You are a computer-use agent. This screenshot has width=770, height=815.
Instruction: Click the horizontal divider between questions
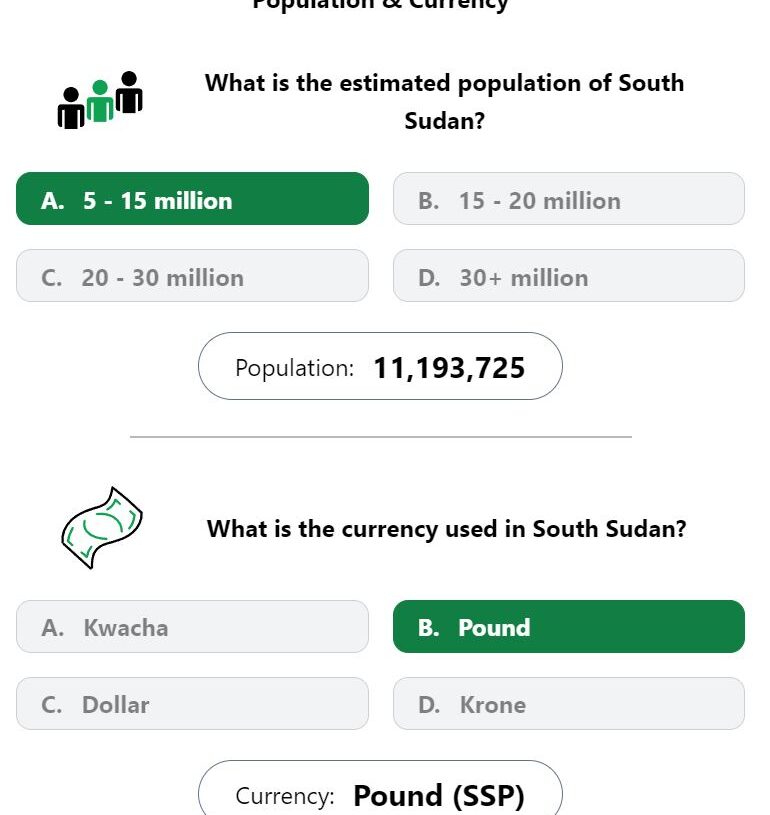coord(381,437)
